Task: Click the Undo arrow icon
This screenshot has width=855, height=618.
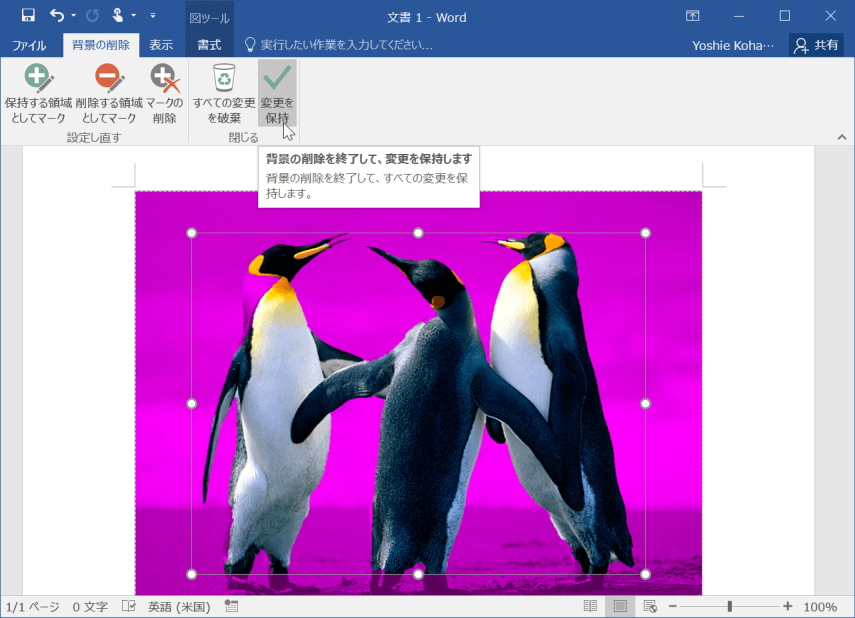Action: [57, 15]
